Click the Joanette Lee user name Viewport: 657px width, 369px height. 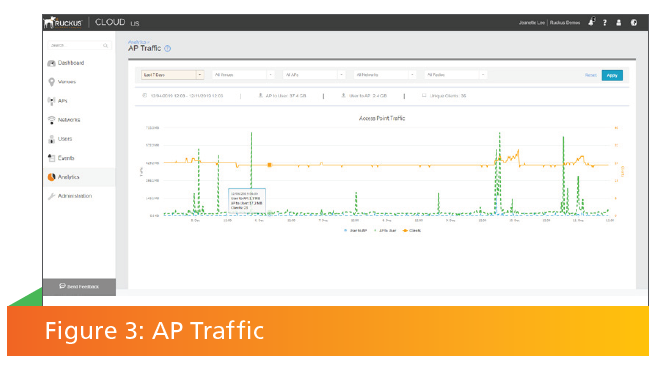(531, 23)
